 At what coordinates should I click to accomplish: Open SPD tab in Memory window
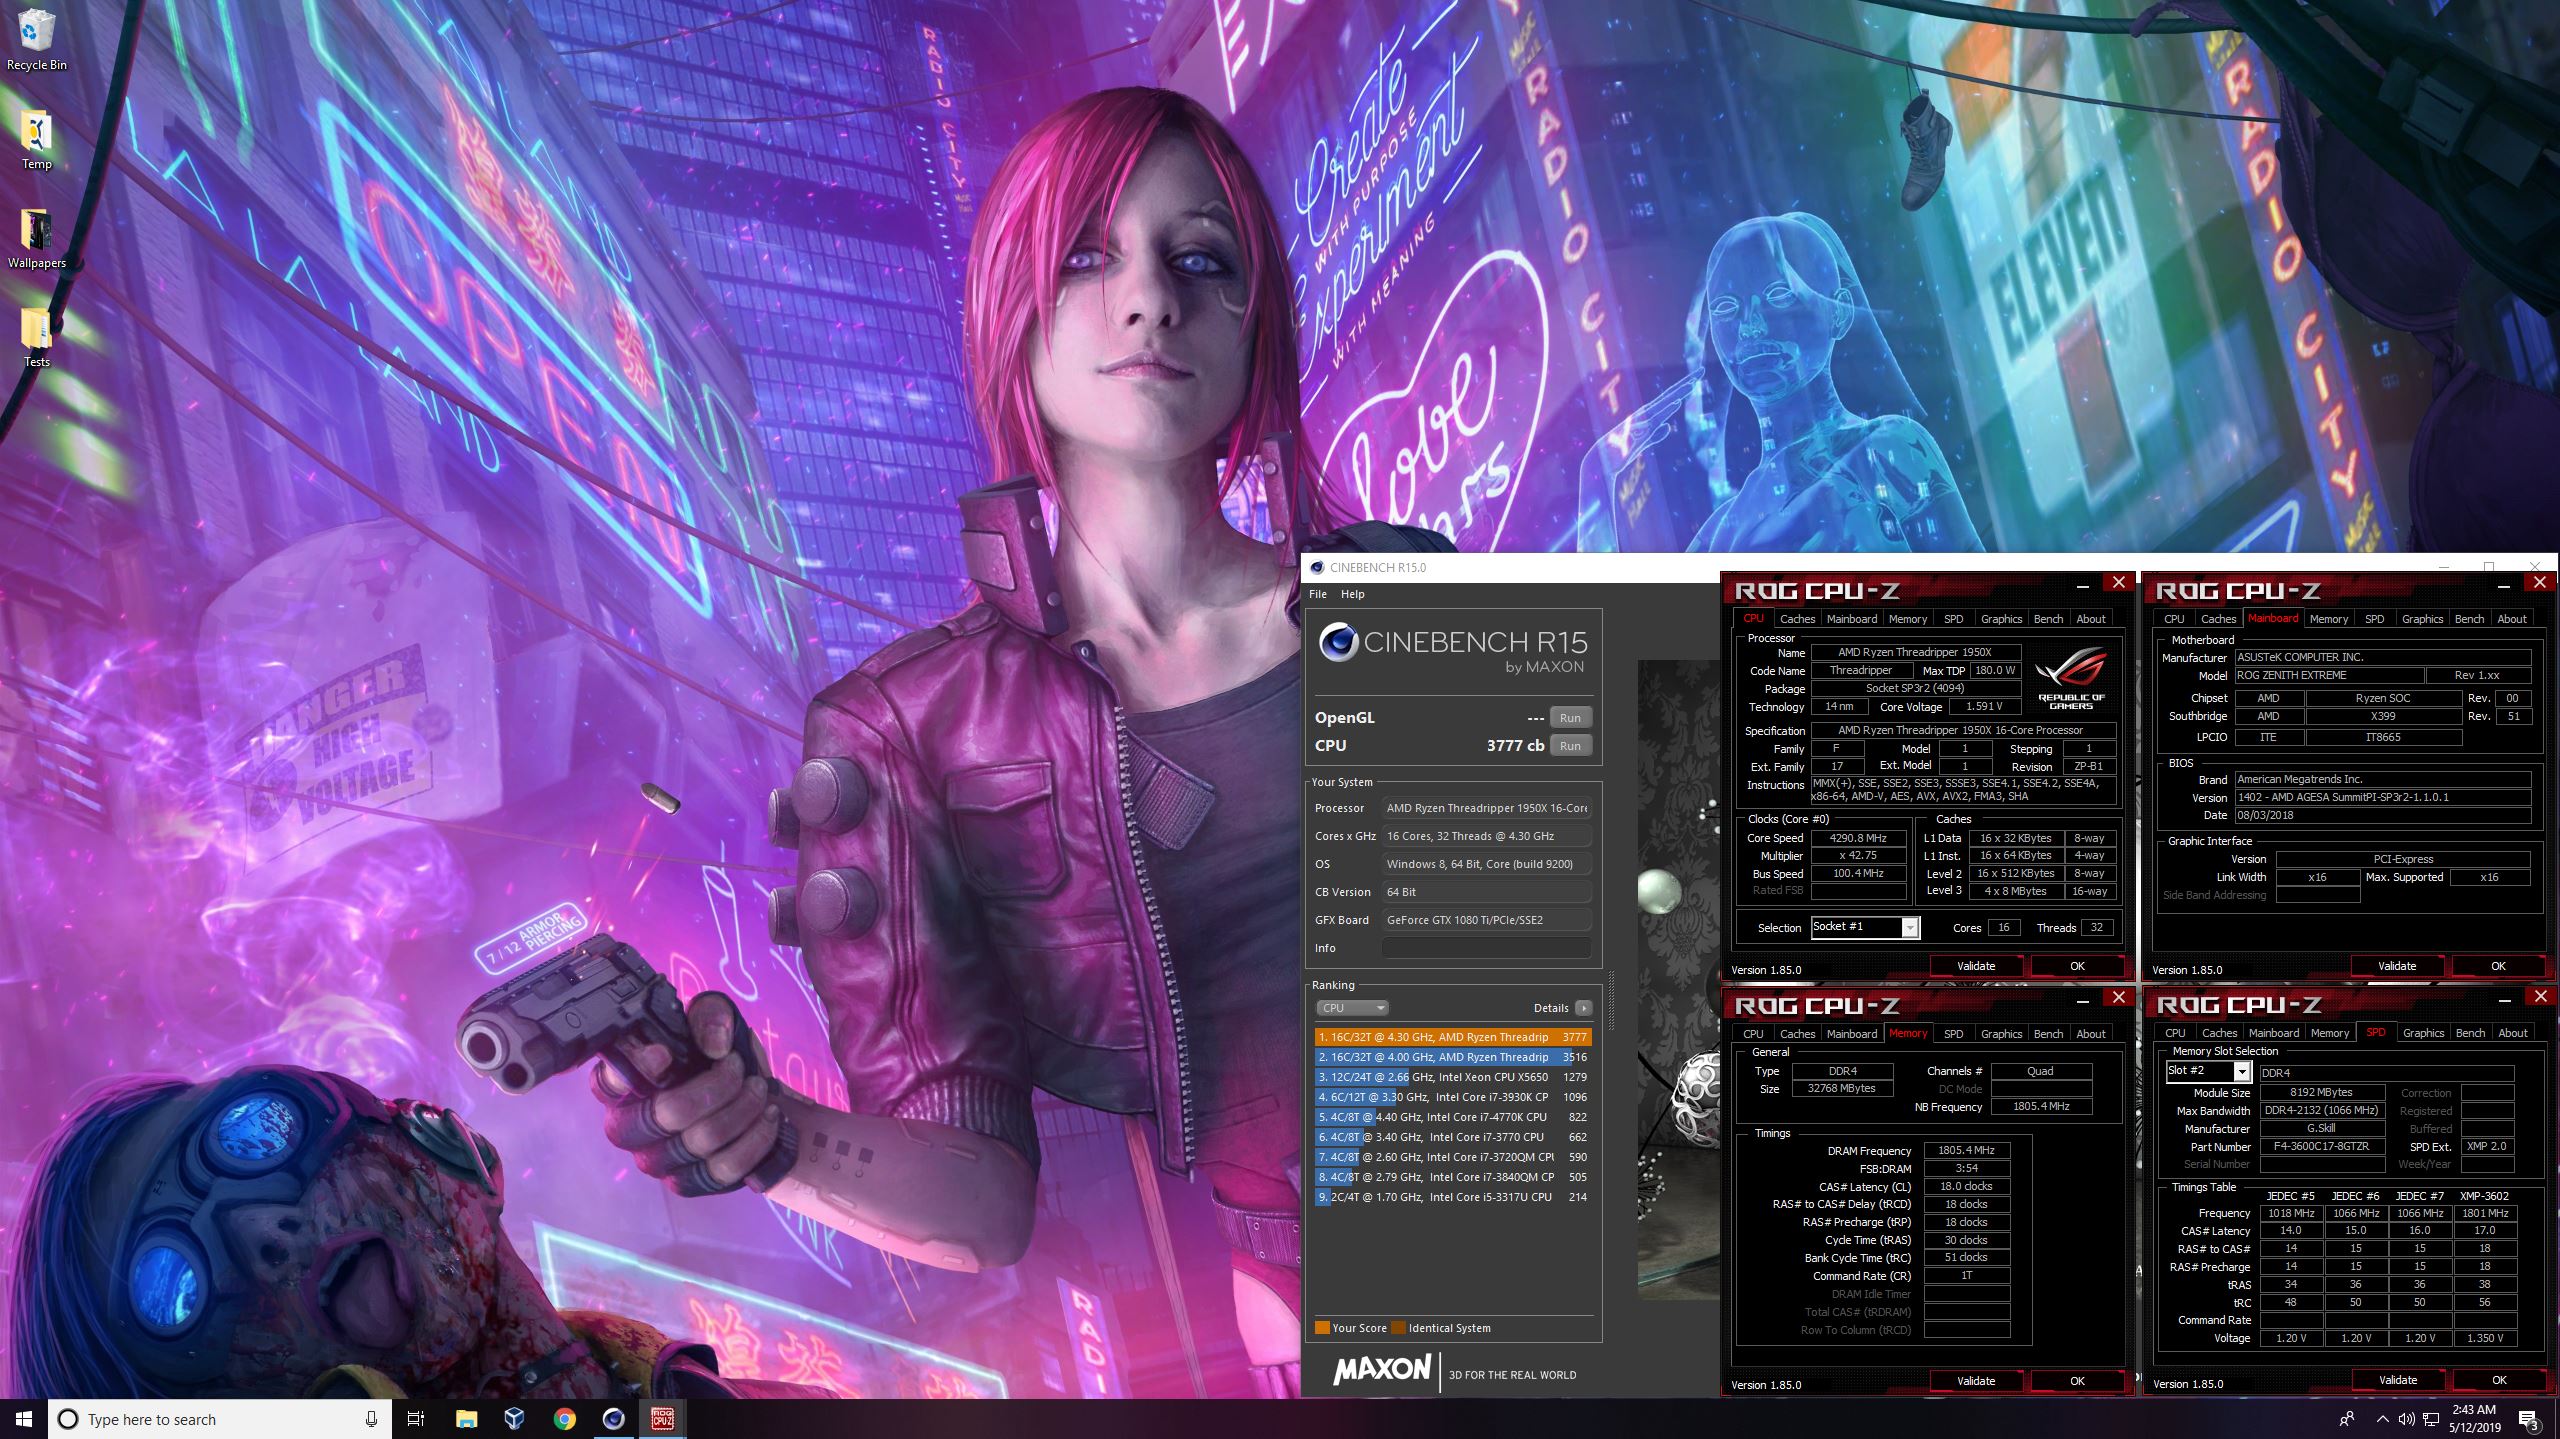point(1953,1034)
